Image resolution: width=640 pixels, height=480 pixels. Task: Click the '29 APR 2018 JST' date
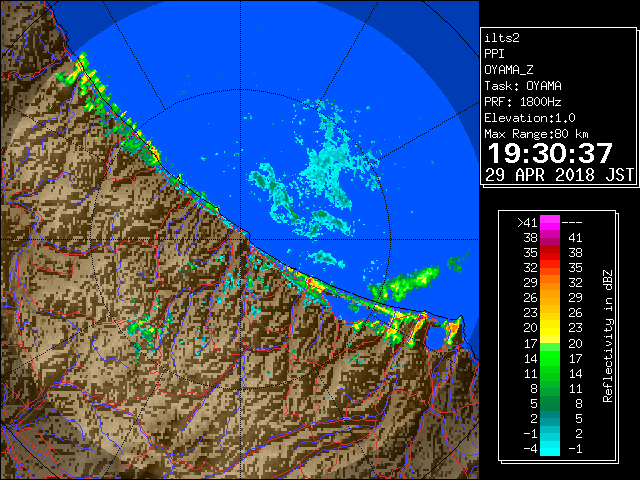(x=560, y=175)
